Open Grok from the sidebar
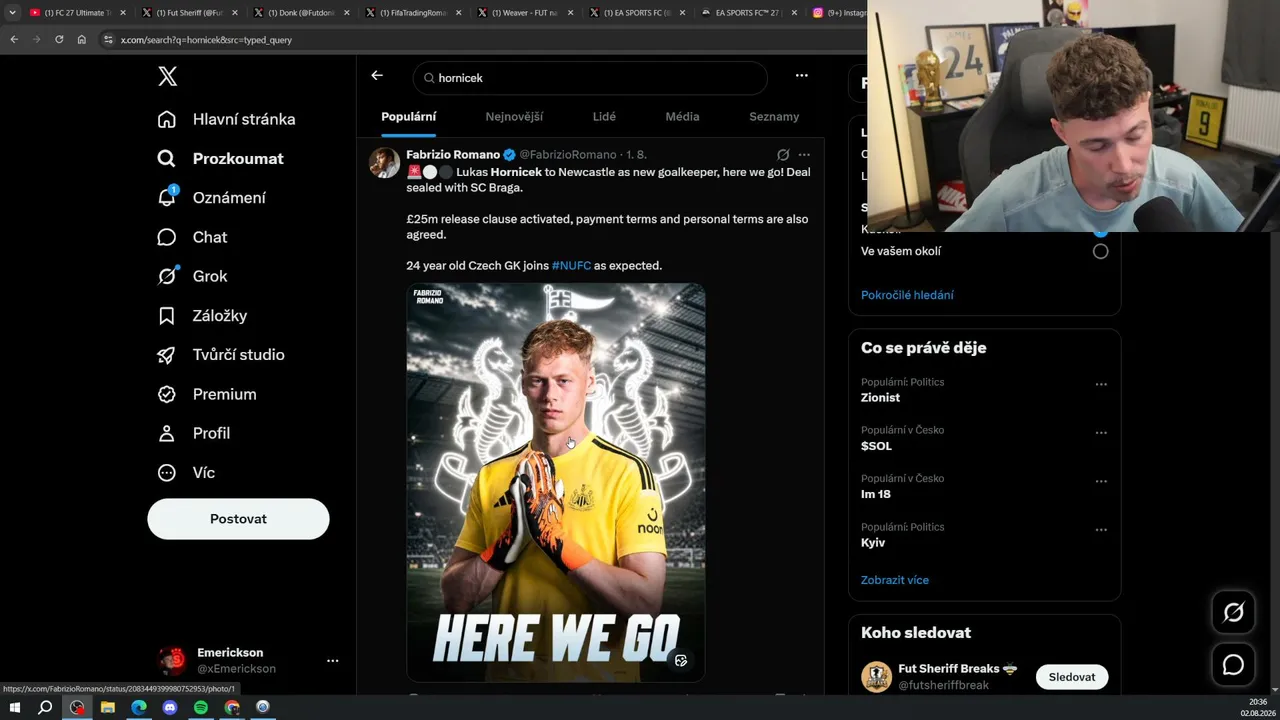This screenshot has height=720, width=1280. coord(192,276)
